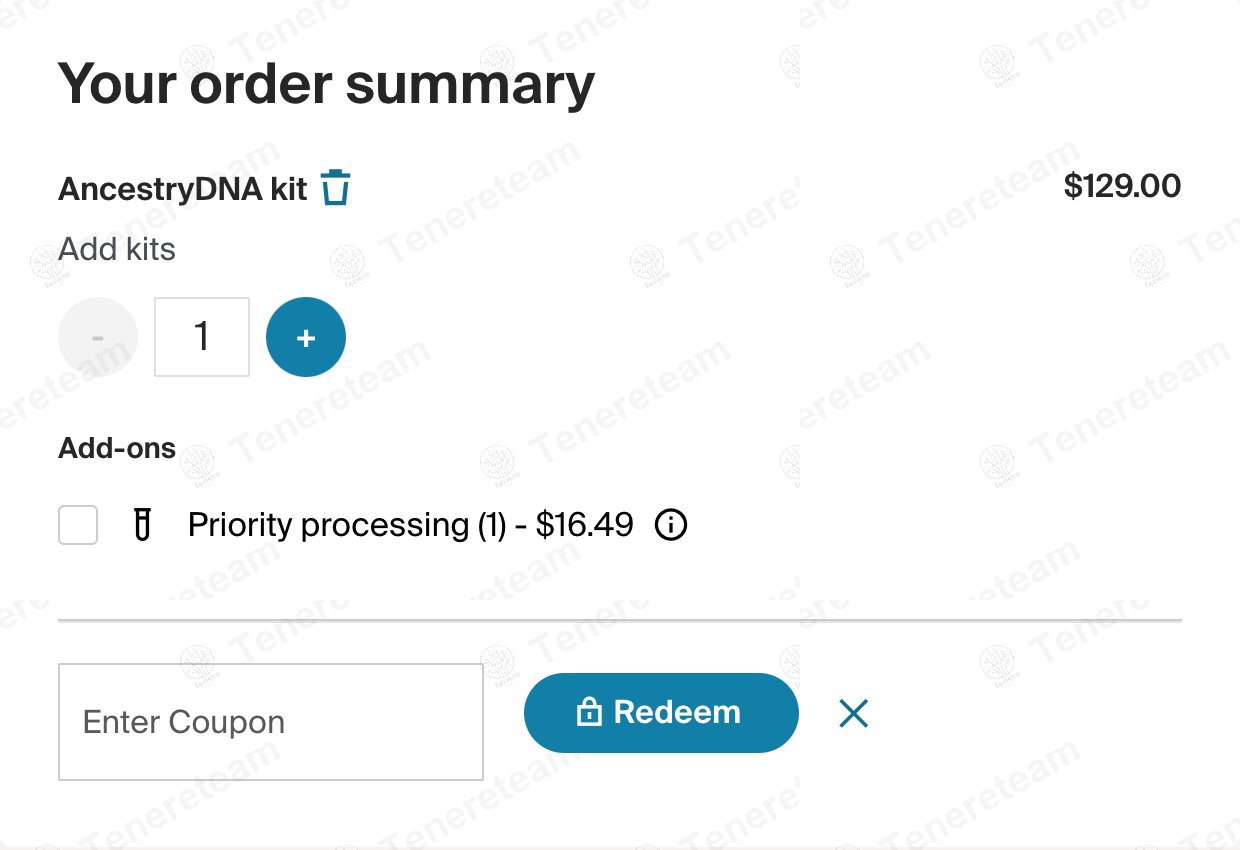
Task: Click the Priority processing label text
Action: 328,525
